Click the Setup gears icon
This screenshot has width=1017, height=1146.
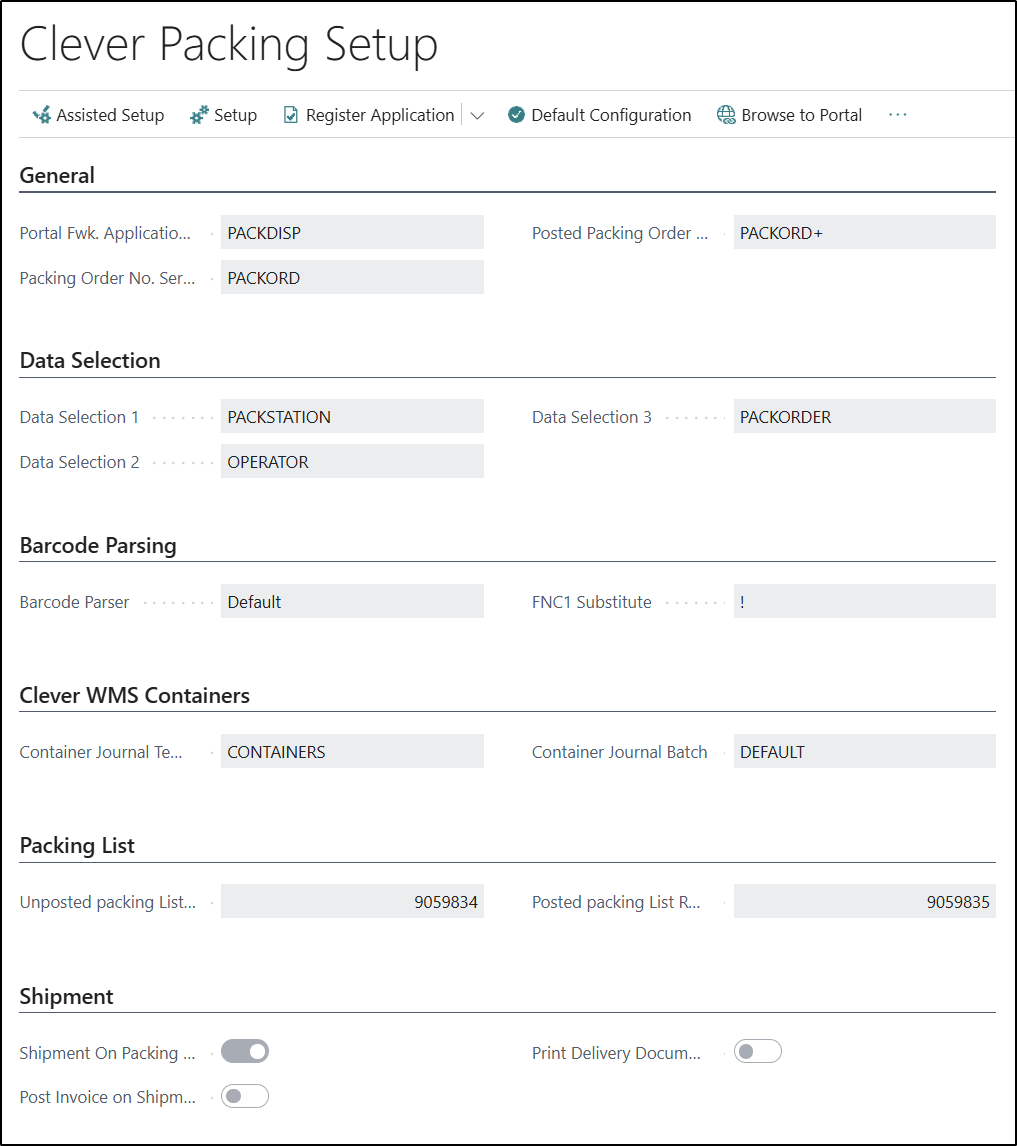200,116
